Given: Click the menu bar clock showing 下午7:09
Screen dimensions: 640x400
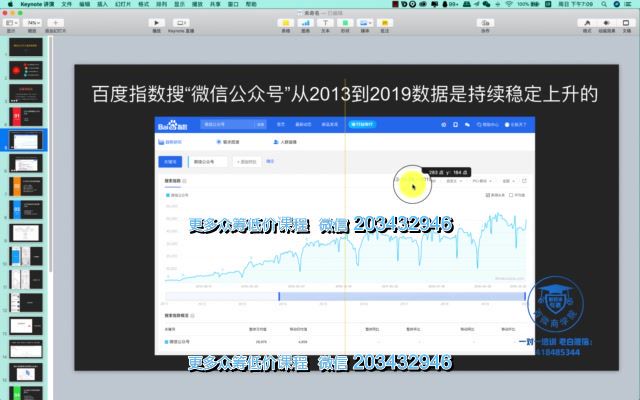Looking at the screenshot, I should pyautogui.click(x=576, y=4).
